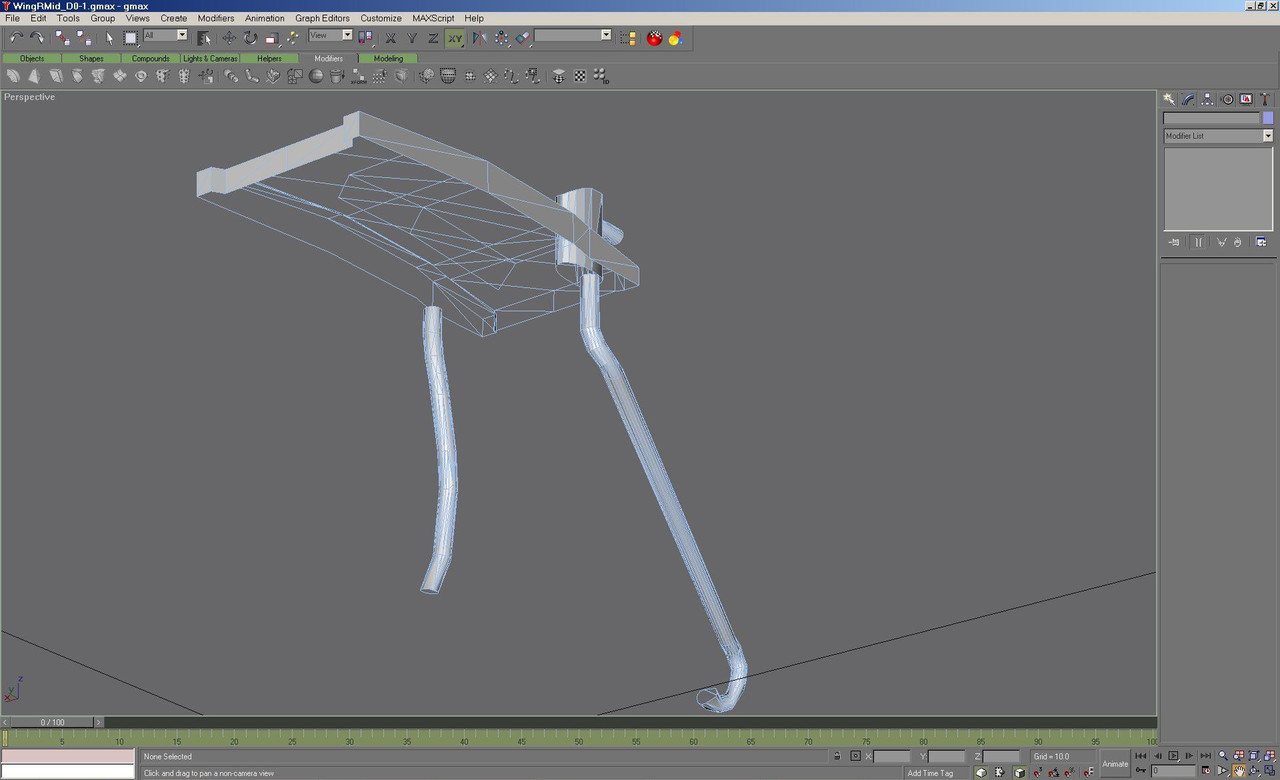1280x780 pixels.
Task: Click the object name input field
Action: pos(1211,118)
